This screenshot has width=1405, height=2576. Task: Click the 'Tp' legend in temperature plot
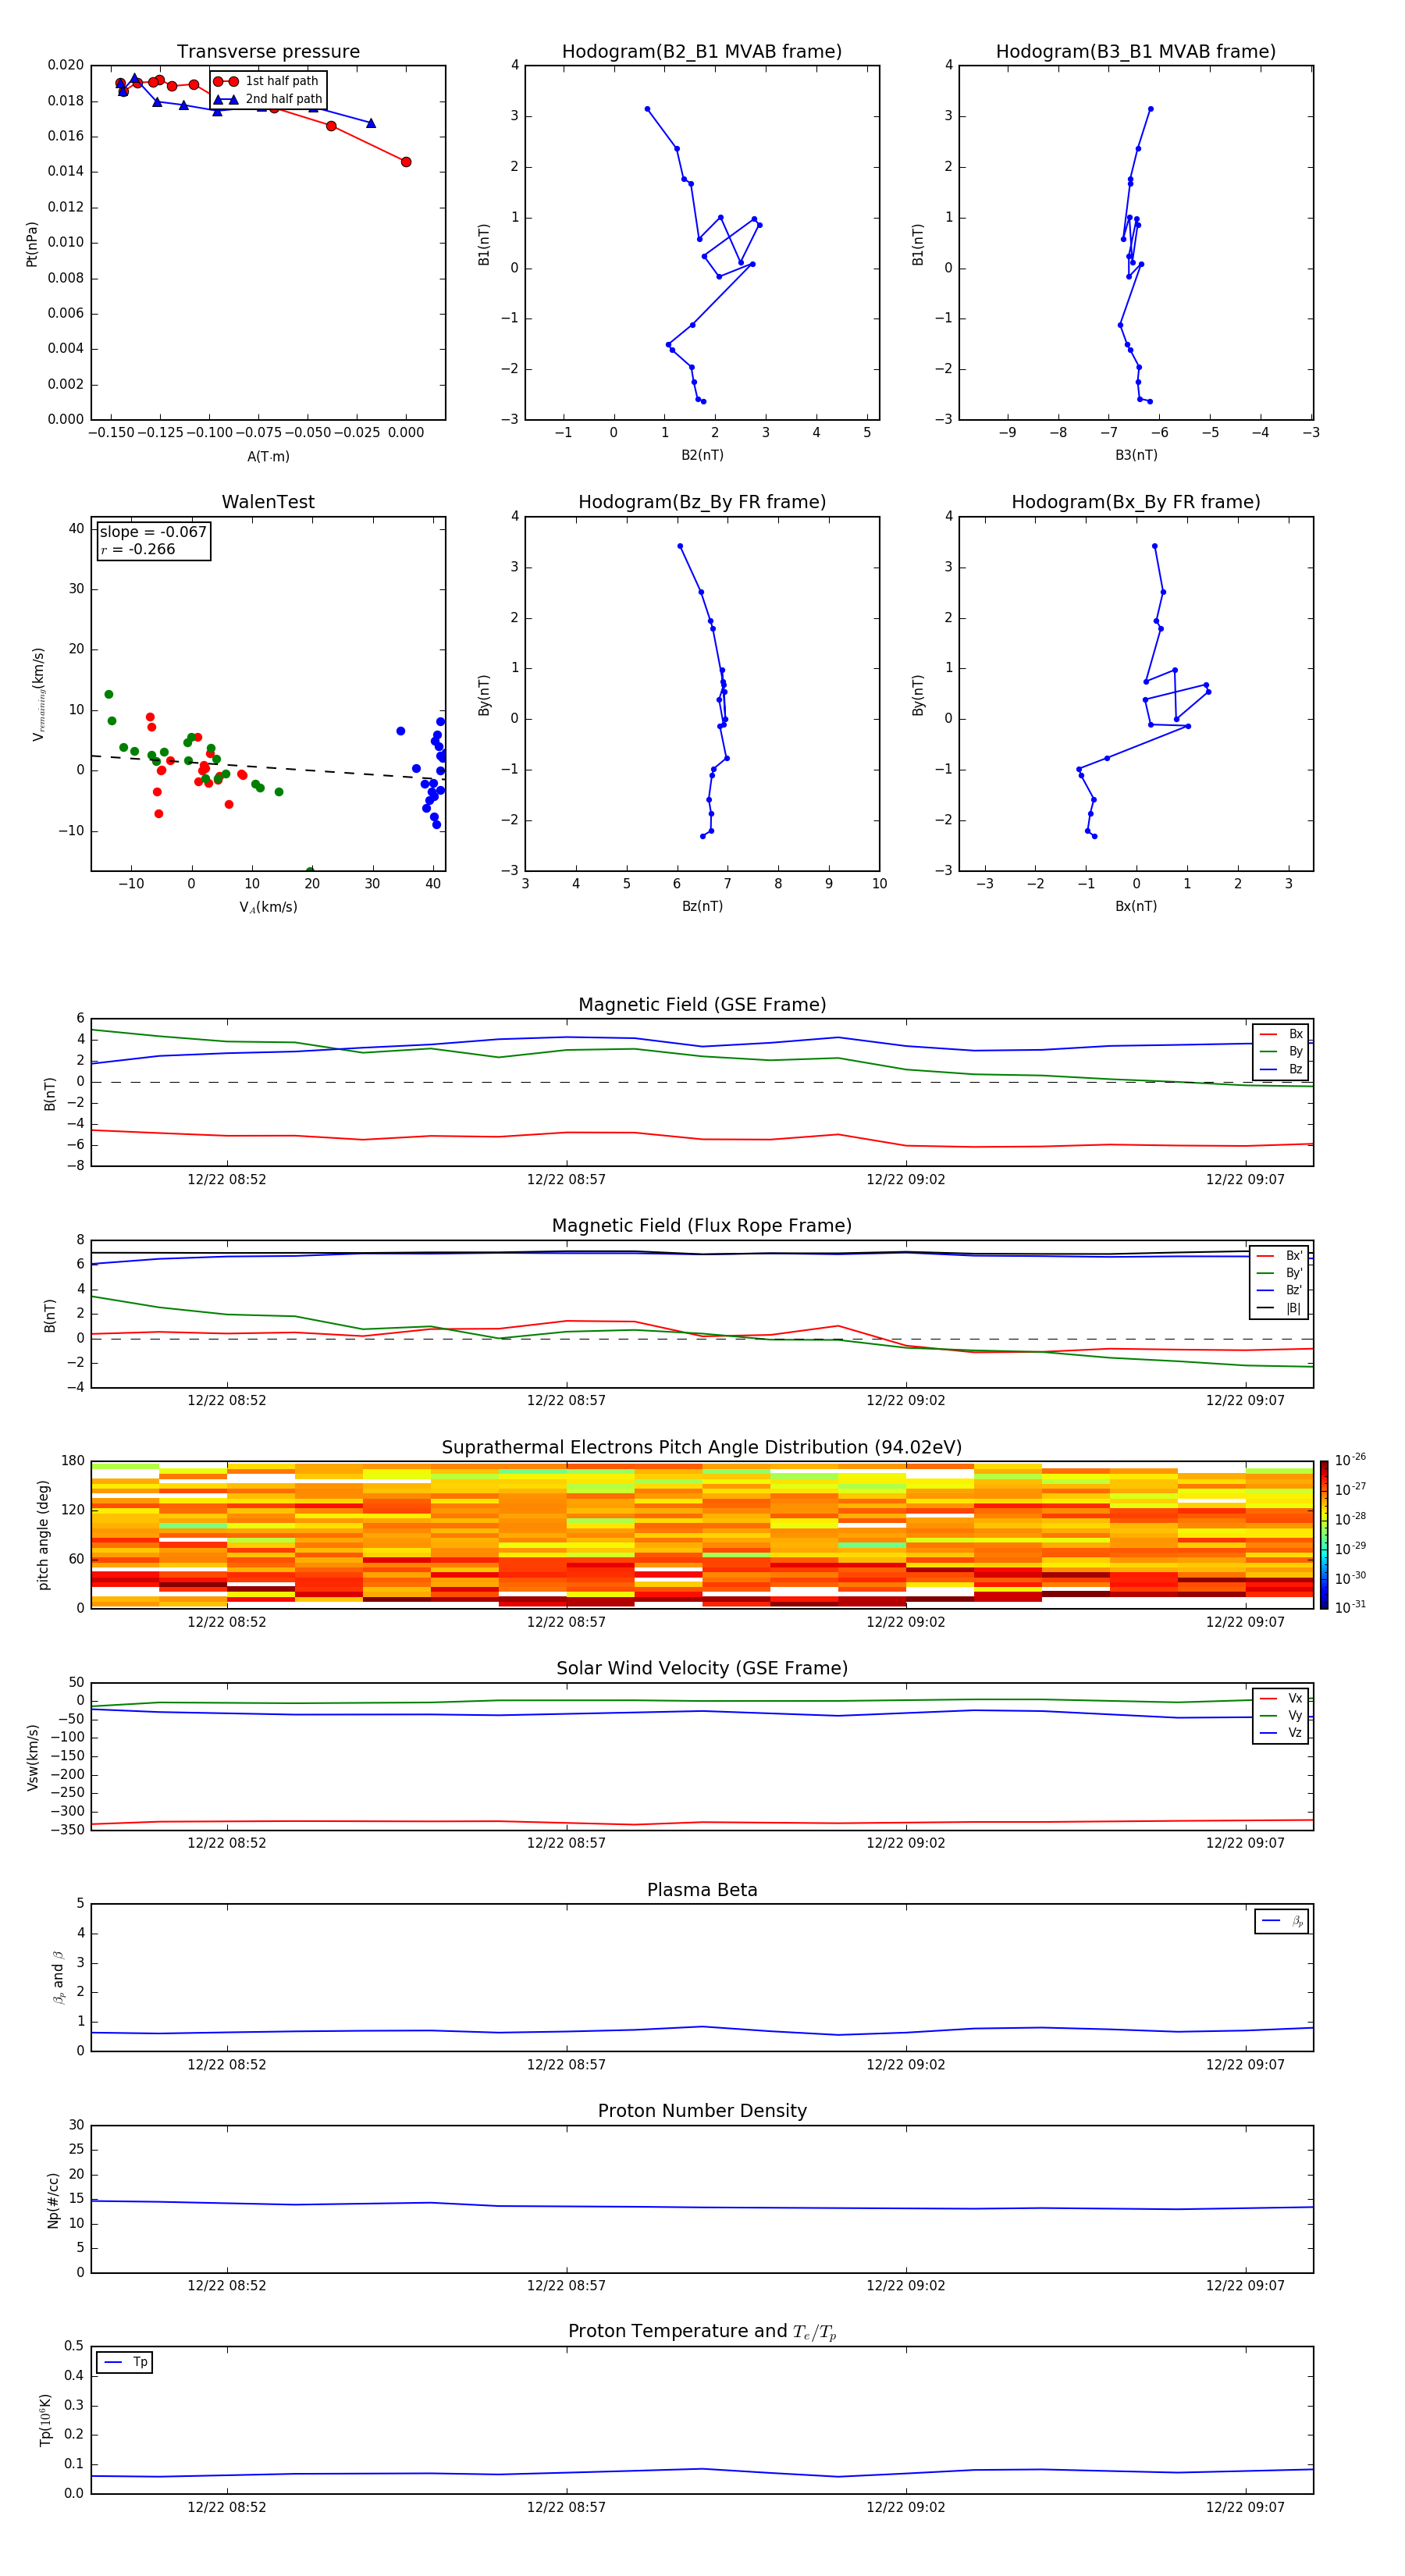point(125,2363)
